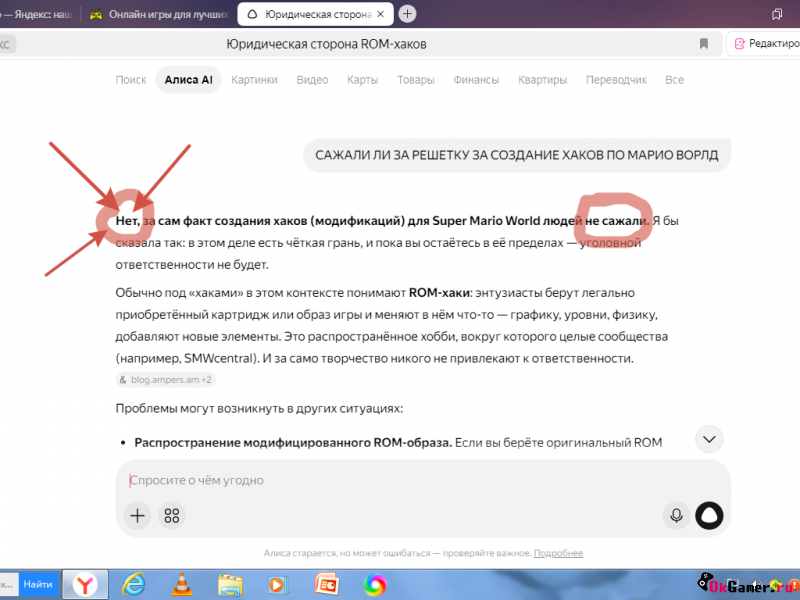Viewport: 800px width, 600px height.
Task: Open the Видео section
Action: point(312,80)
